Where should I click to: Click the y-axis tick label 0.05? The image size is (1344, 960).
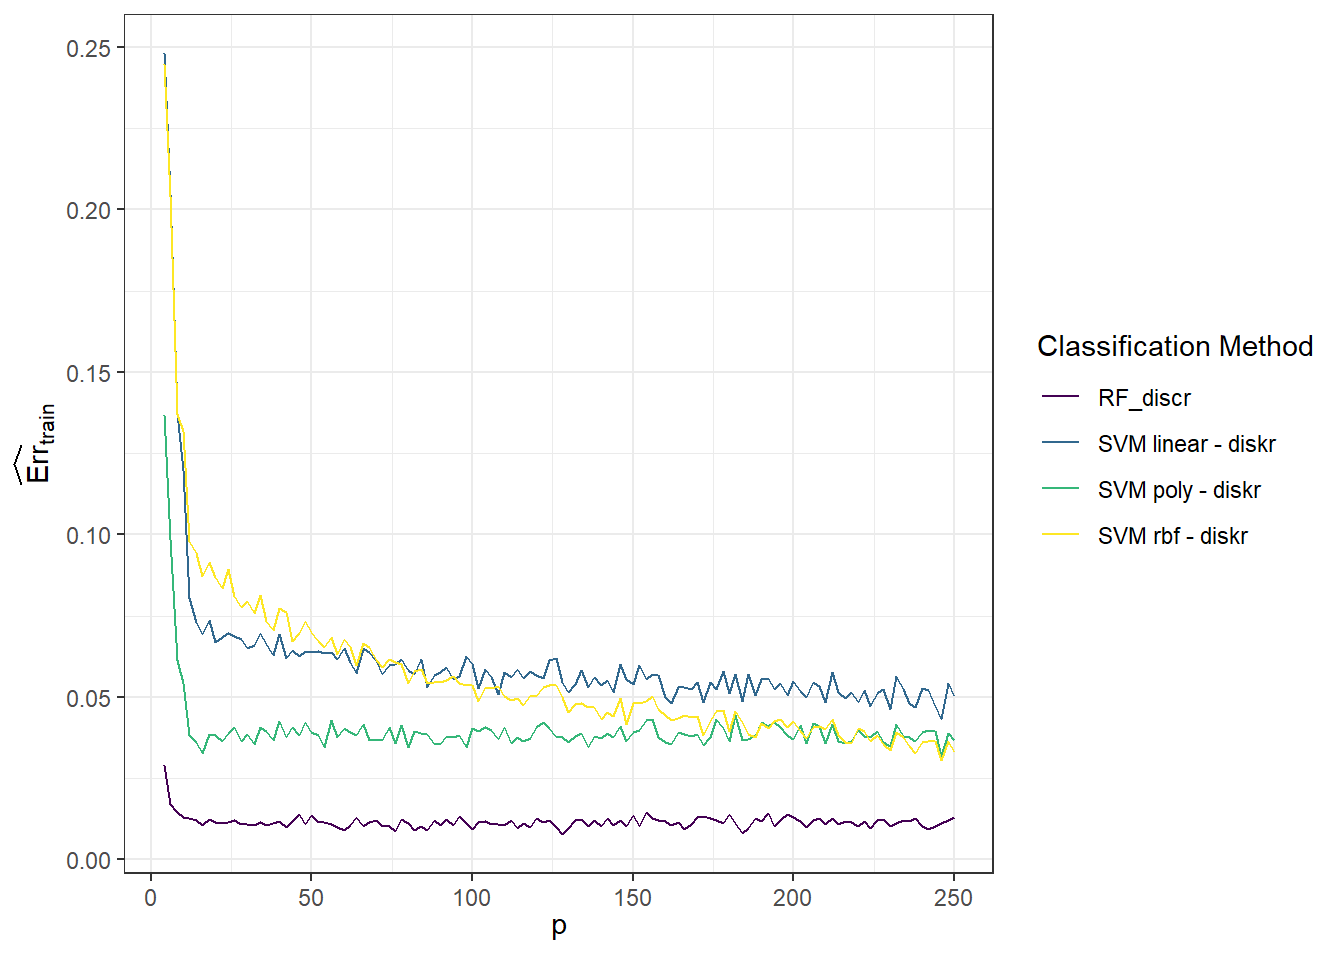pyautogui.click(x=89, y=698)
